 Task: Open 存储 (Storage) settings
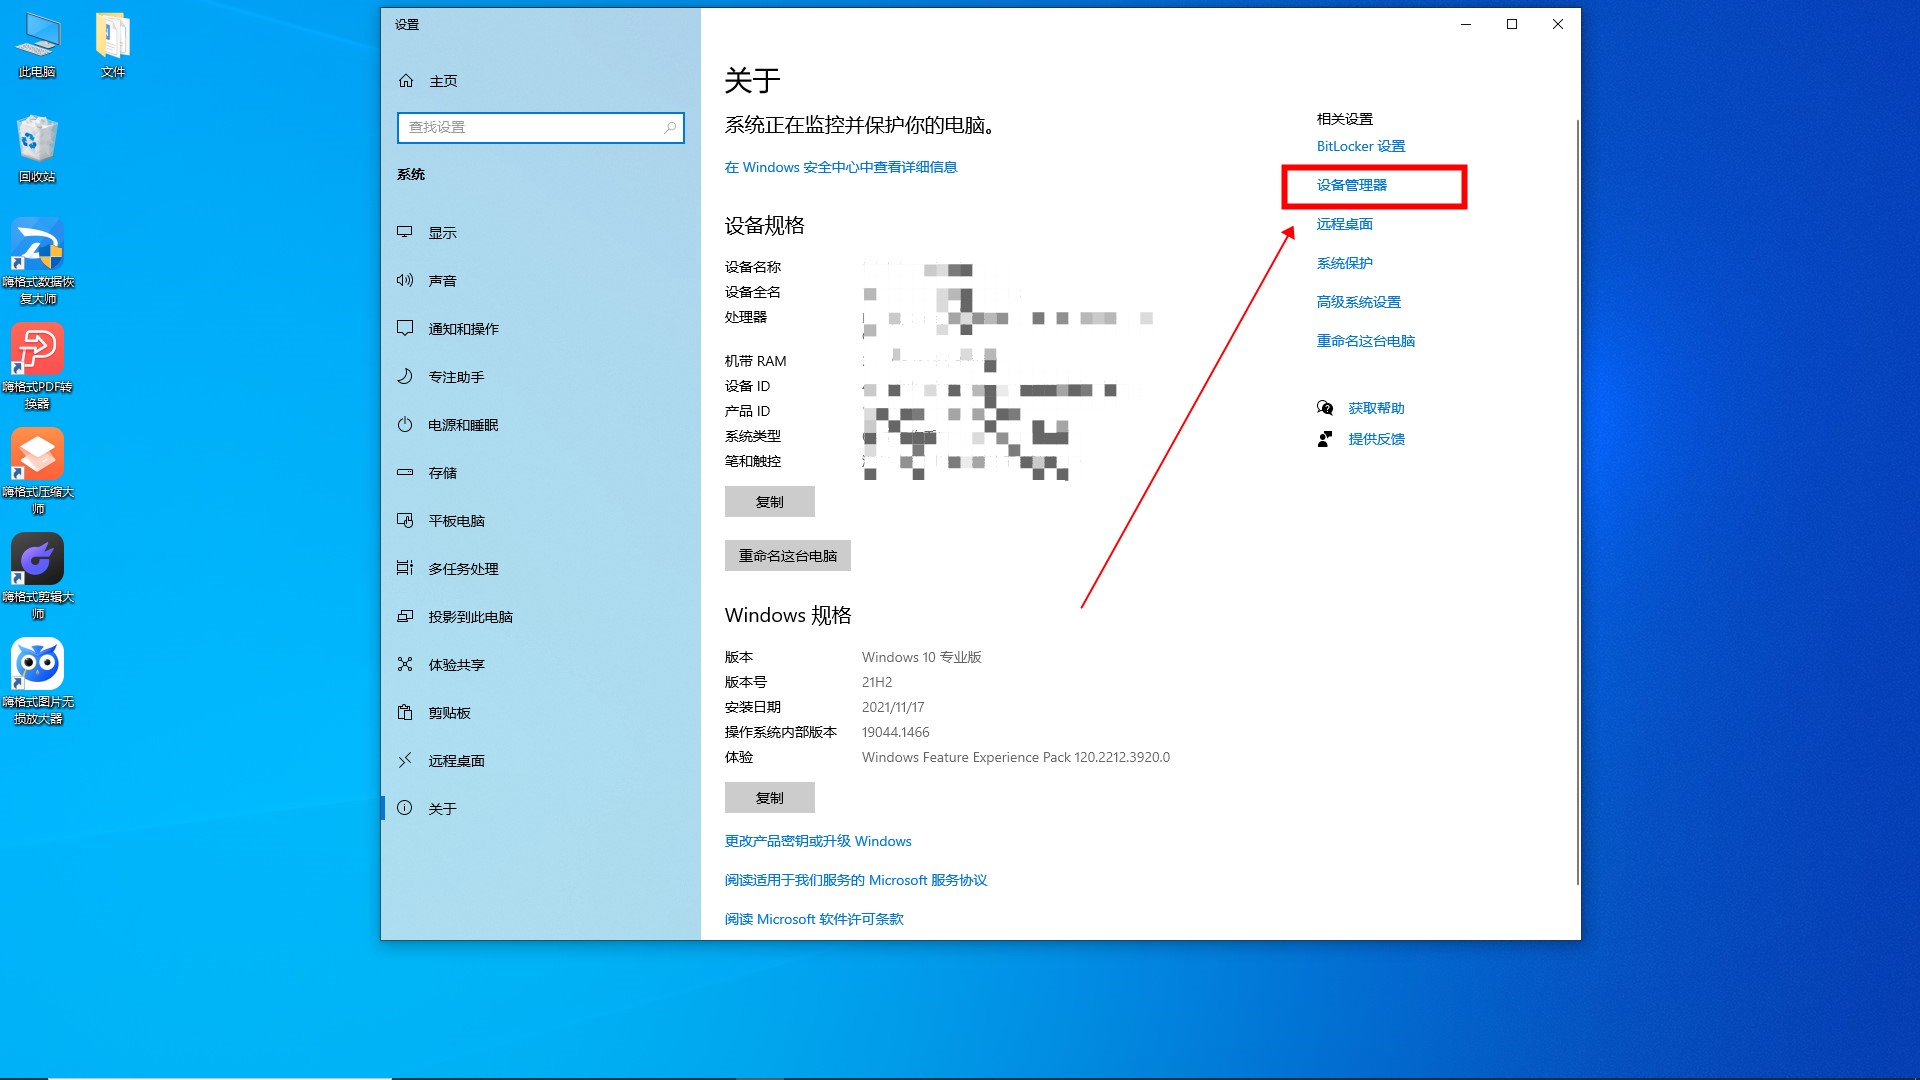click(x=443, y=472)
